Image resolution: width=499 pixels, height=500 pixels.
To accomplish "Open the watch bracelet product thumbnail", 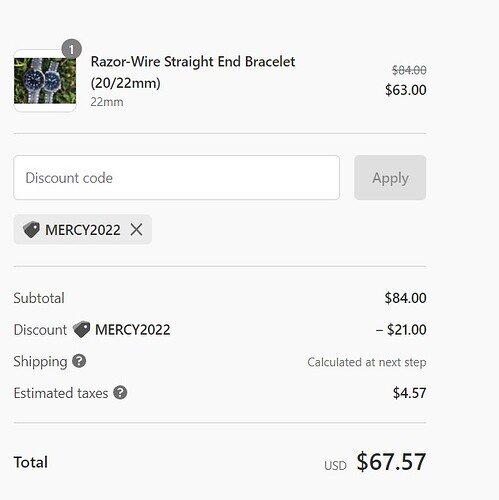I will [45, 81].
